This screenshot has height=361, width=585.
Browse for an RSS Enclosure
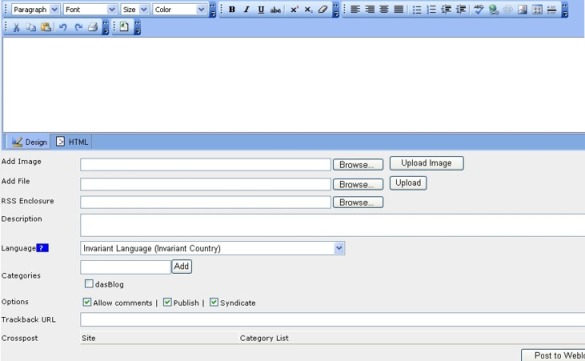358,203
